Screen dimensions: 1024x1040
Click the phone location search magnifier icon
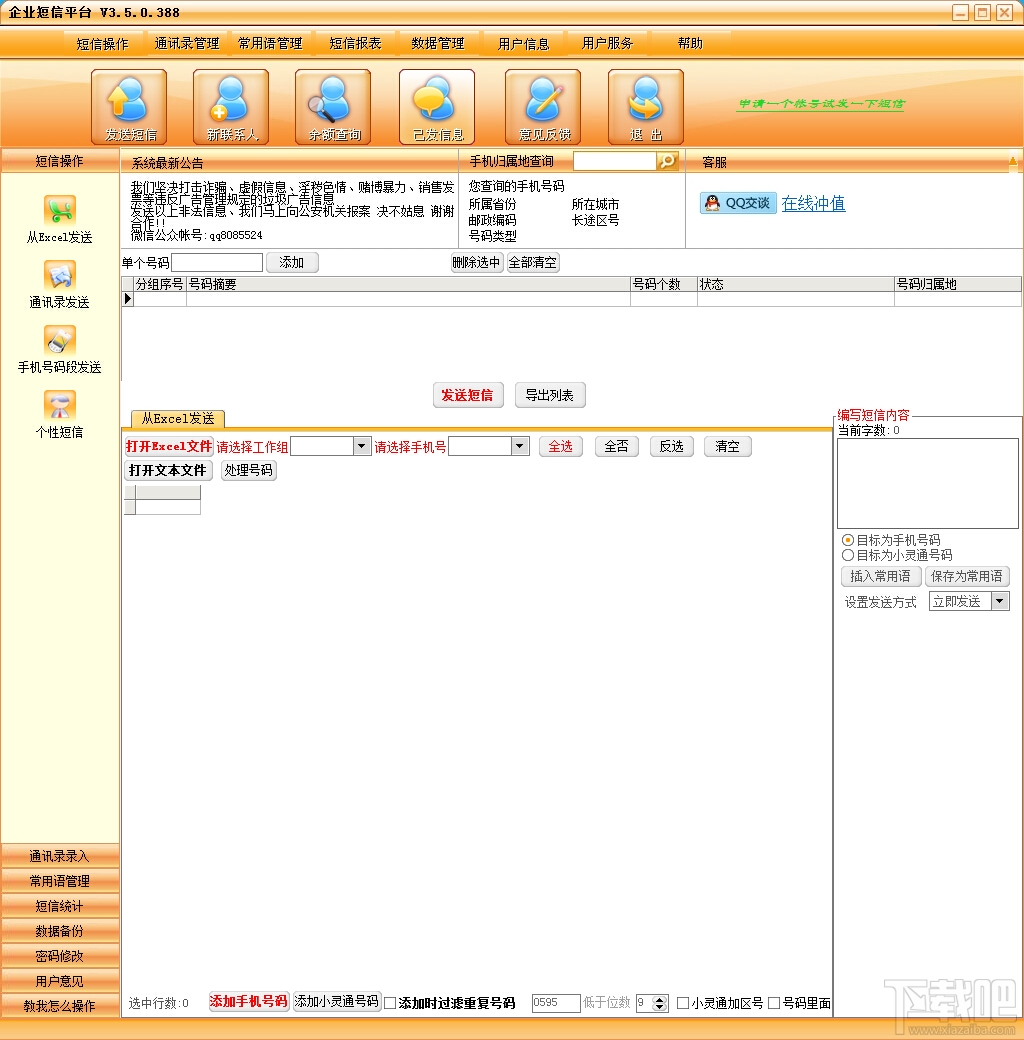667,161
